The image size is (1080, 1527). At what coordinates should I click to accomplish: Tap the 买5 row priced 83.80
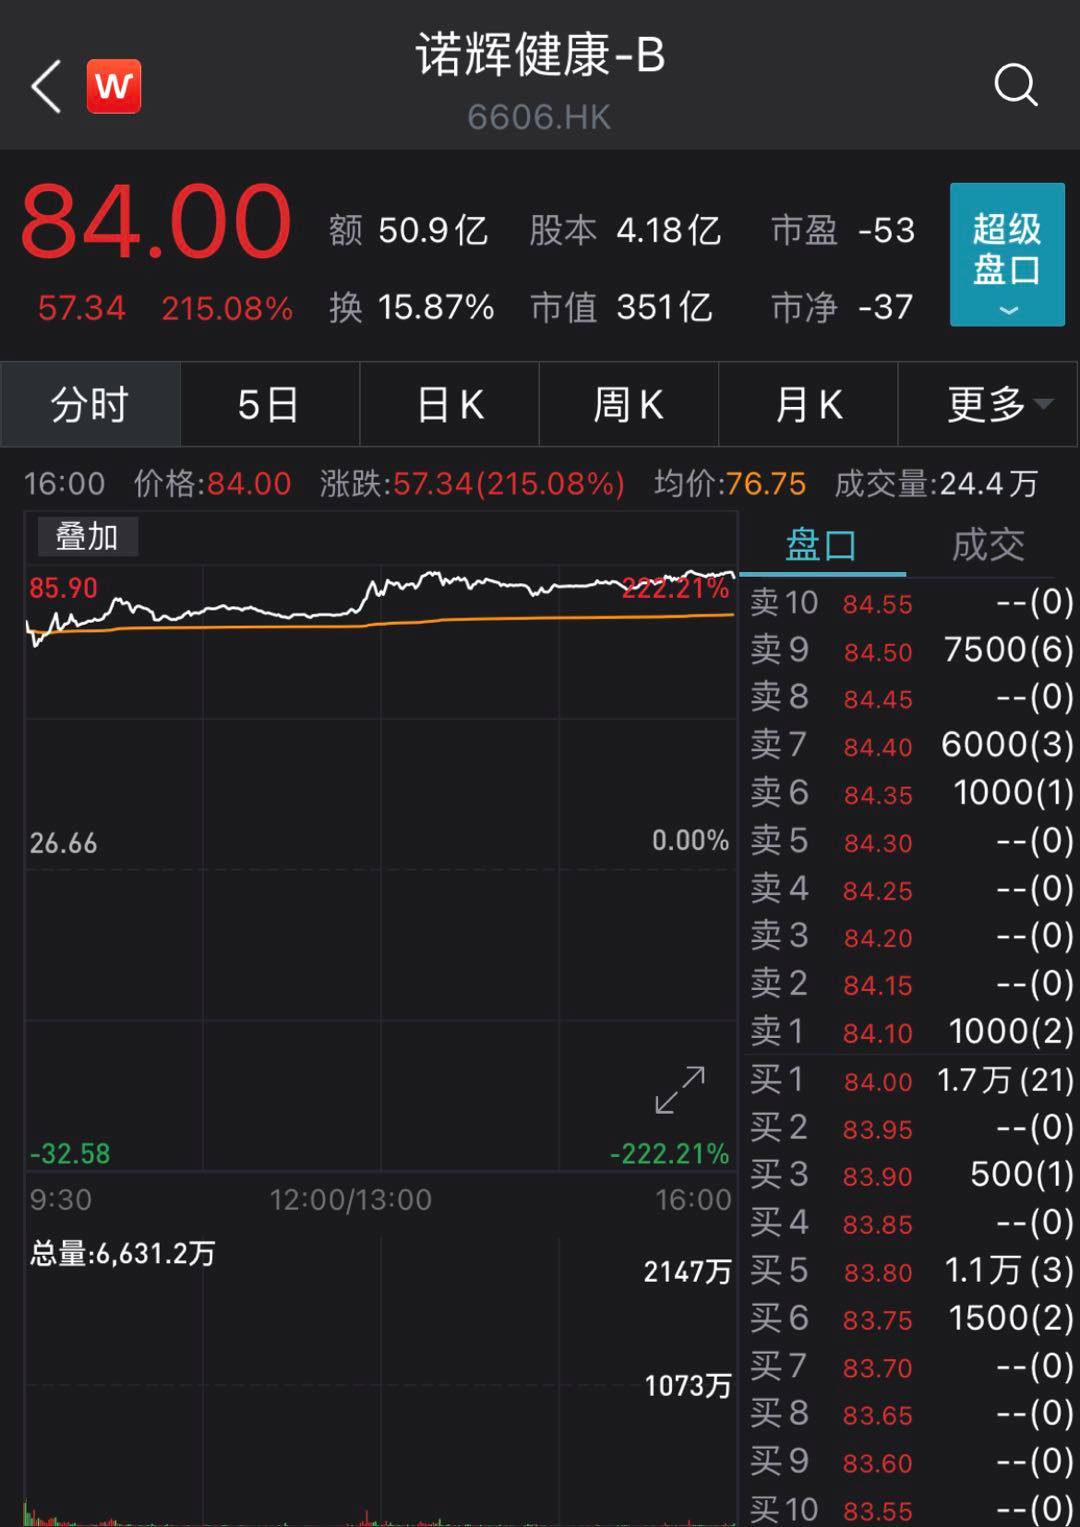click(910, 1271)
